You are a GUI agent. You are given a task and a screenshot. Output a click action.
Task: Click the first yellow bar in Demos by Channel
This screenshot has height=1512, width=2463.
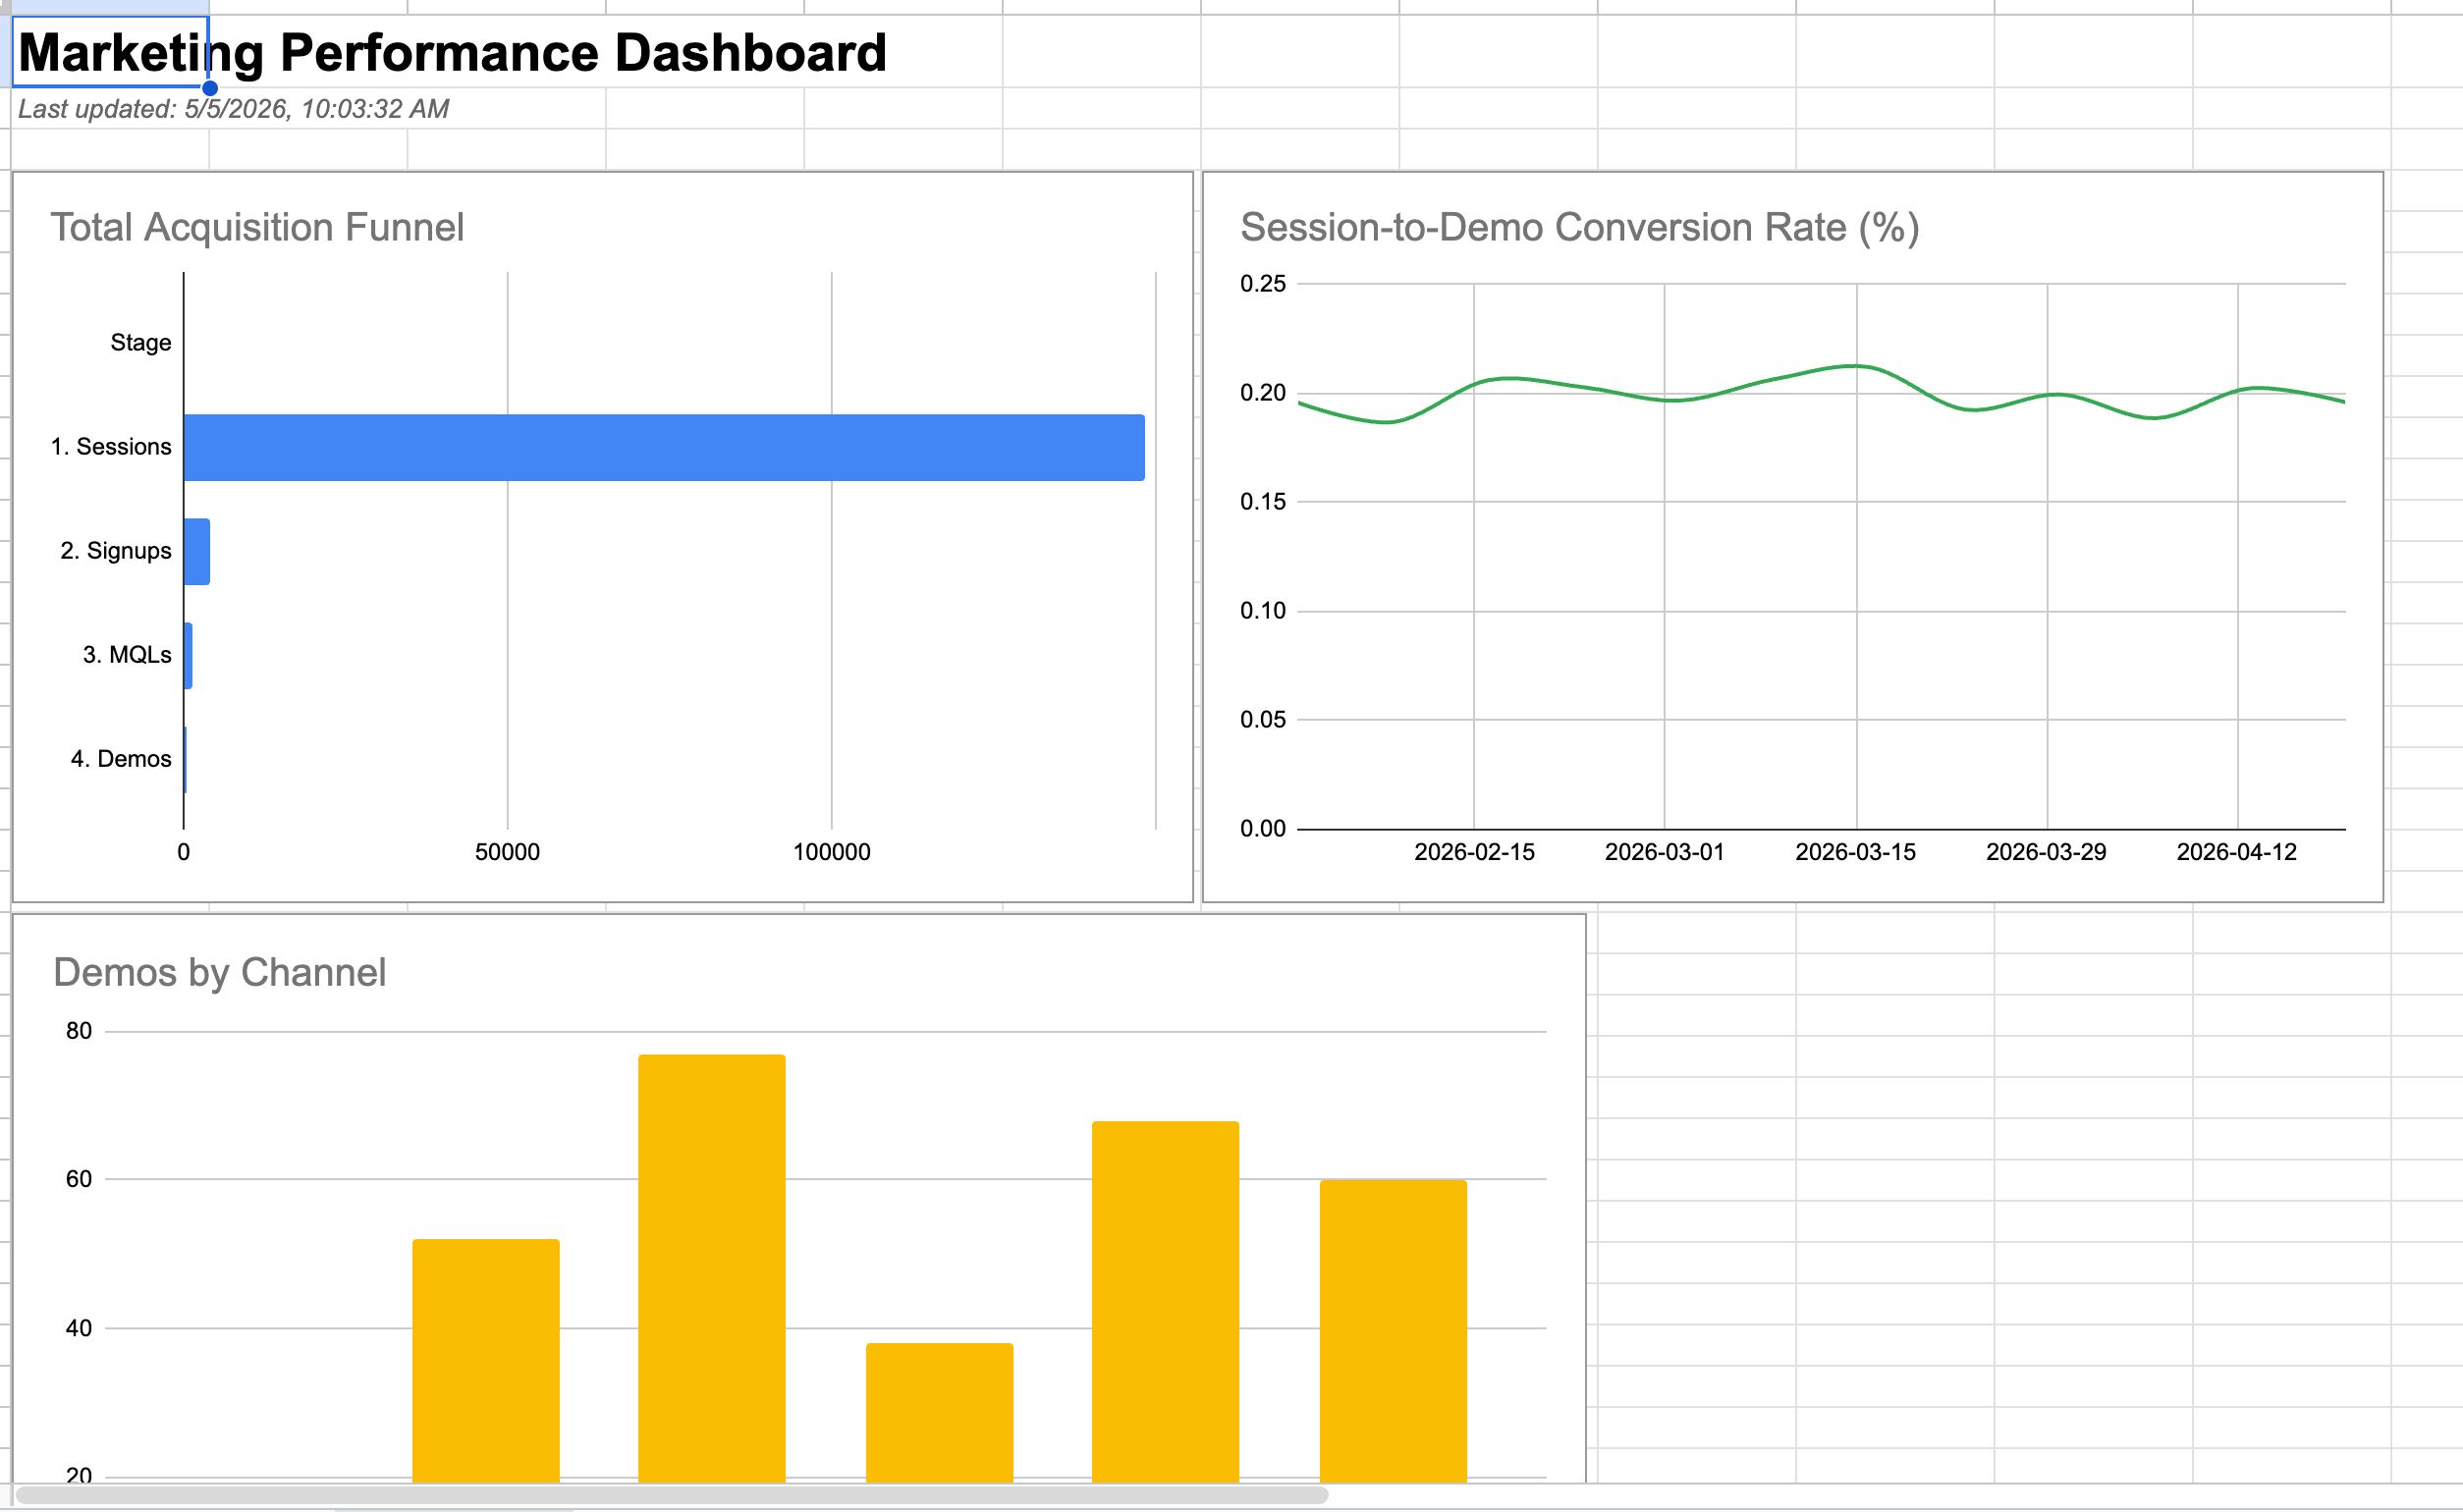click(486, 1360)
